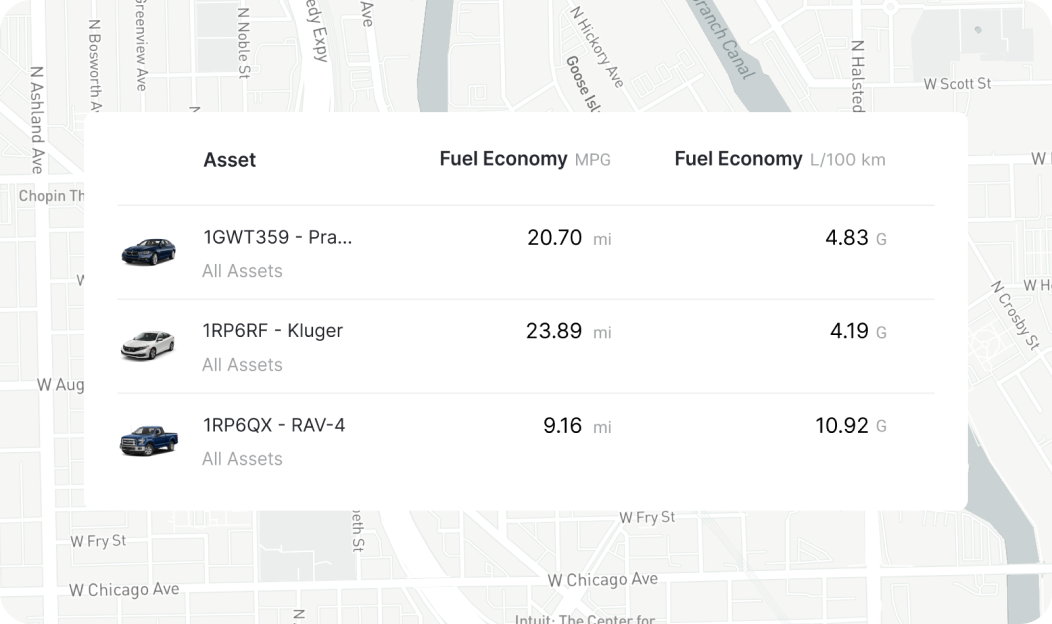Image resolution: width=1052 pixels, height=624 pixels.
Task: Open the 1GWT359 - Pra... asset
Action: point(277,238)
